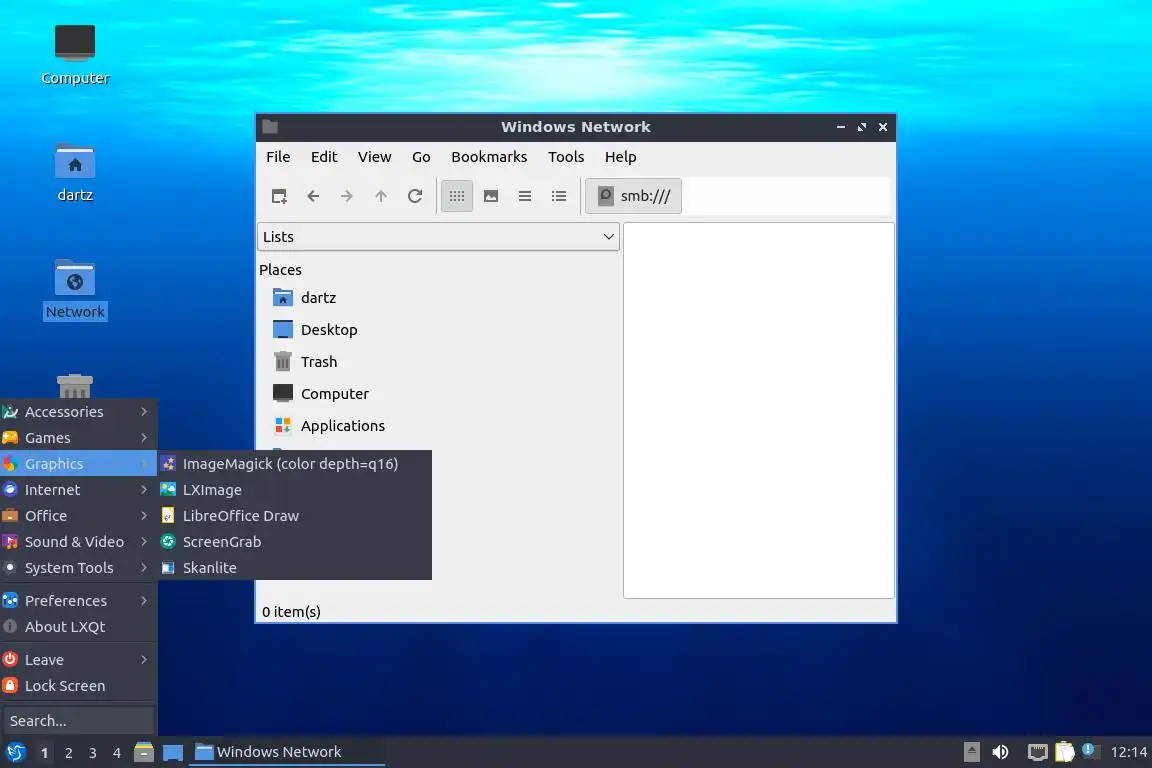Switch to workspace 1
The image size is (1152, 768).
tap(45, 753)
